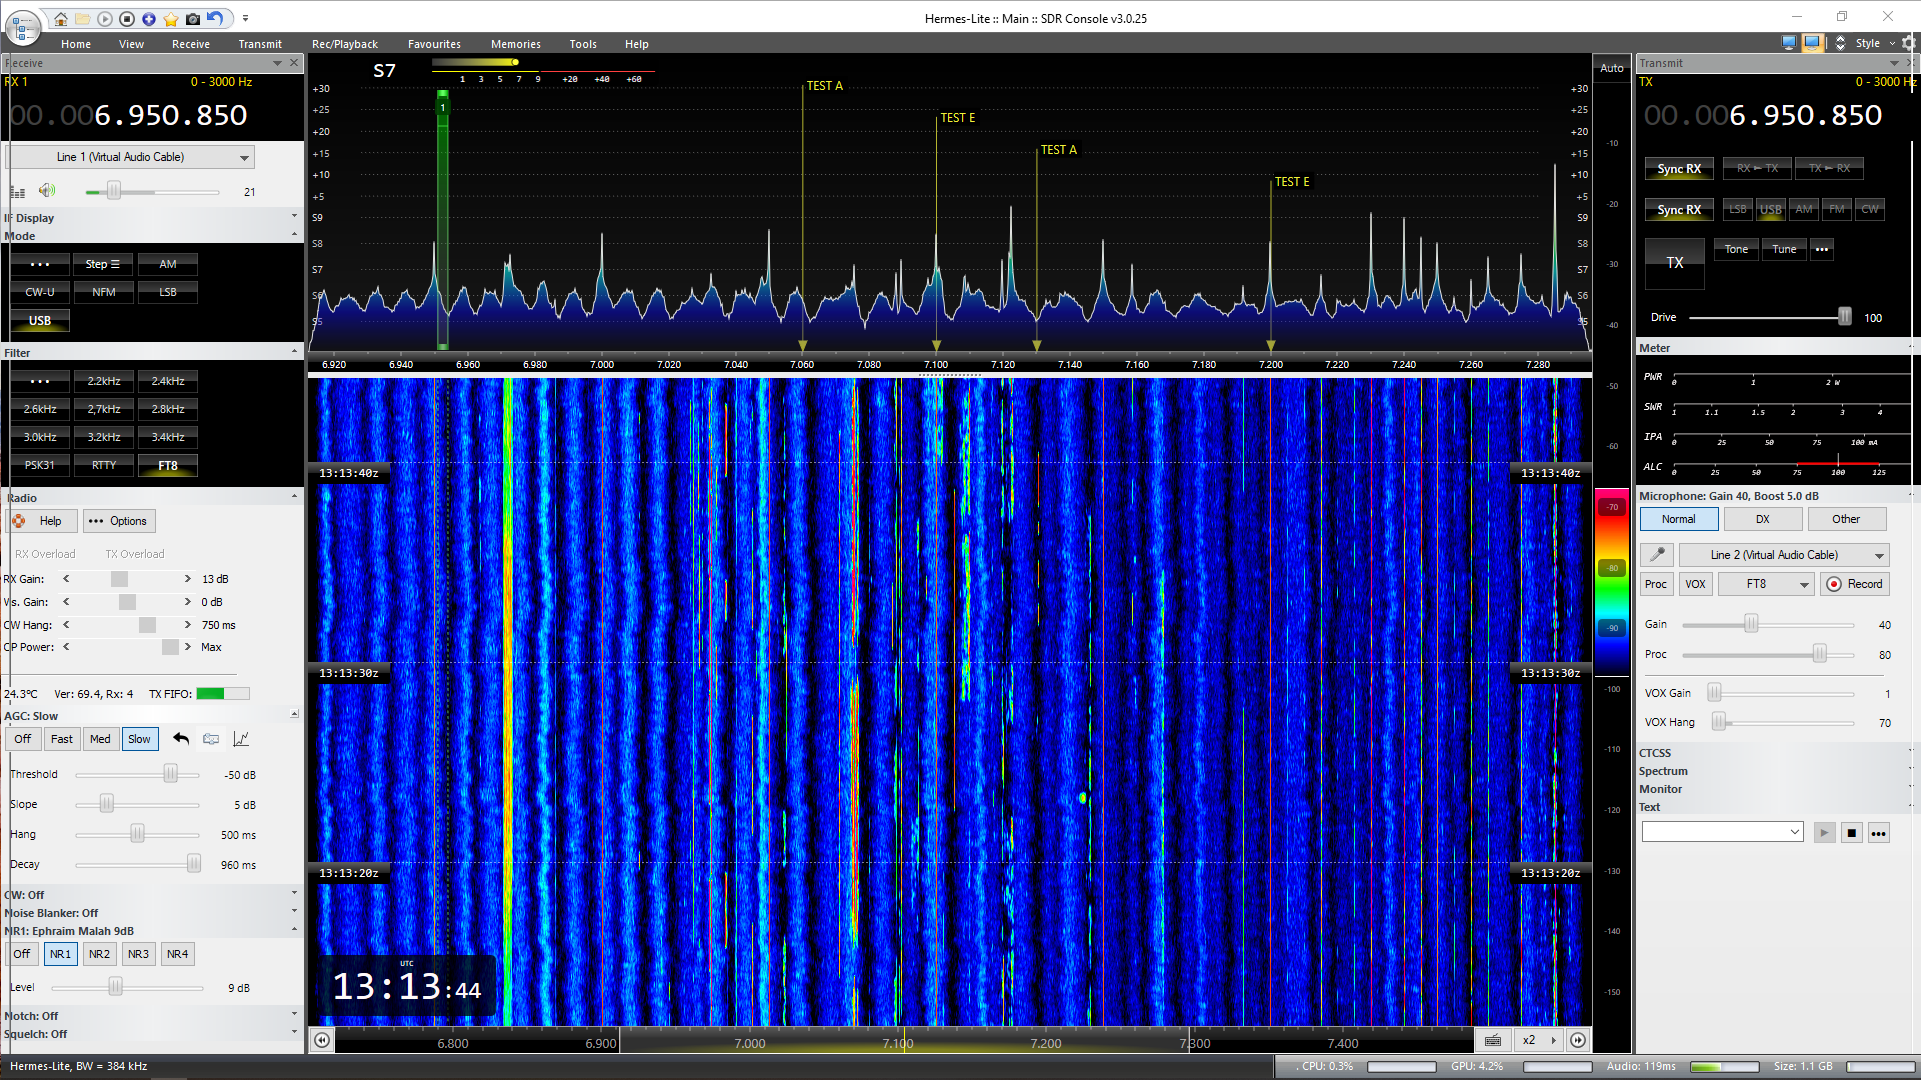Adjust the Drive level slider

(1844, 317)
